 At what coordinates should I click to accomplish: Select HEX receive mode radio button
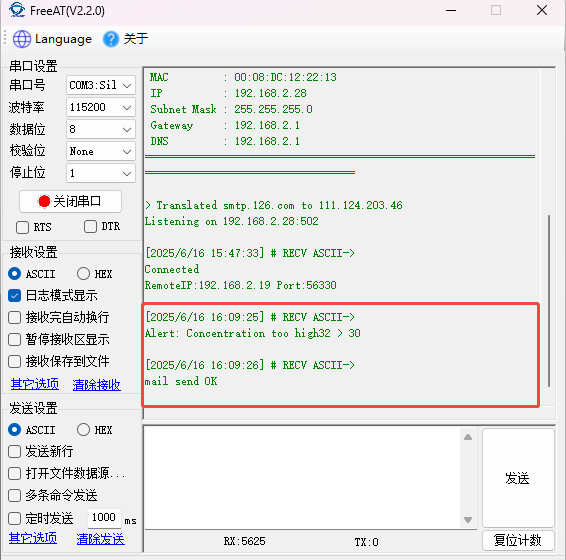pyautogui.click(x=83, y=274)
